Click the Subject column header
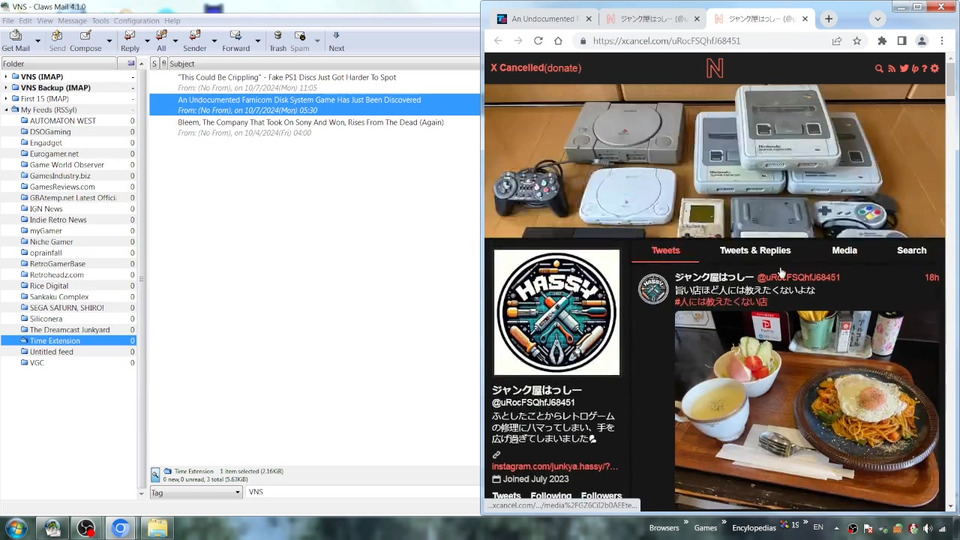The image size is (960, 540). (323, 64)
